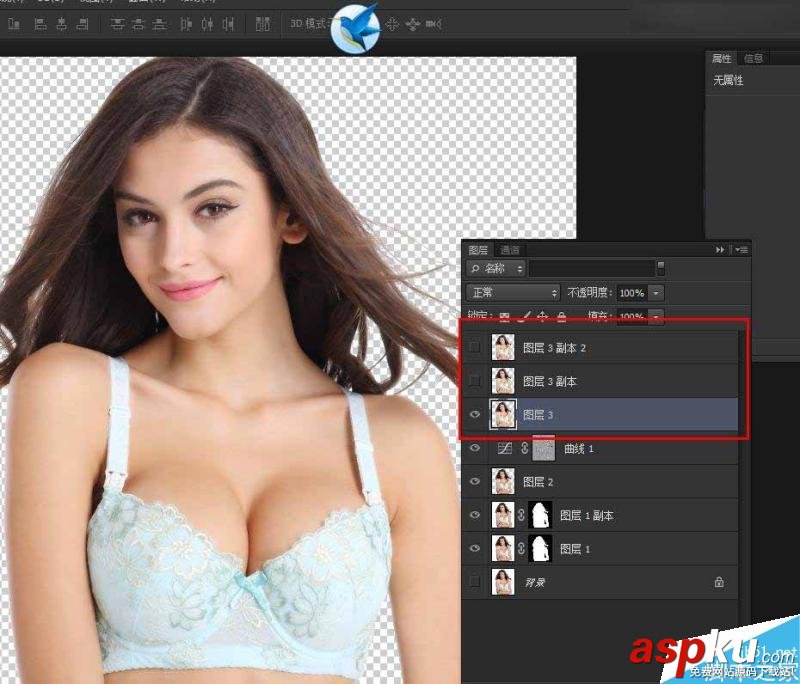
Task: Click the gray mask thumbnail of 曲线 1
Action: (543, 449)
